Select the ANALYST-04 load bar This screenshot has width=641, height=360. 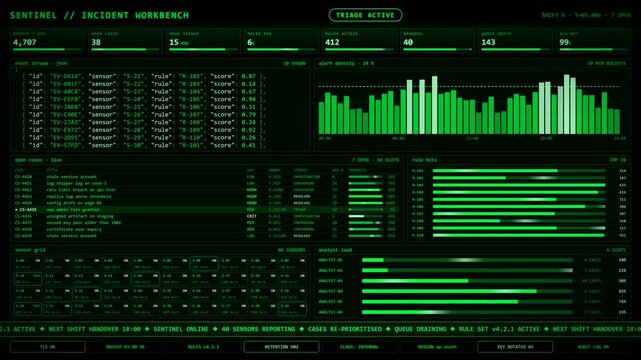pos(467,291)
